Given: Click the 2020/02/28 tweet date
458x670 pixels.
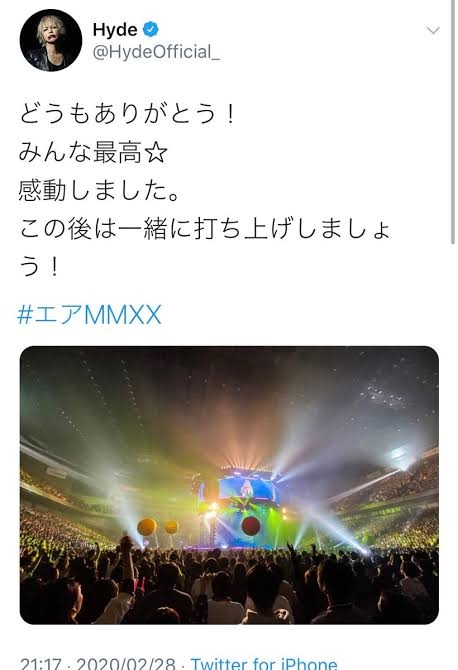Looking at the screenshot, I should [x=126, y=664].
